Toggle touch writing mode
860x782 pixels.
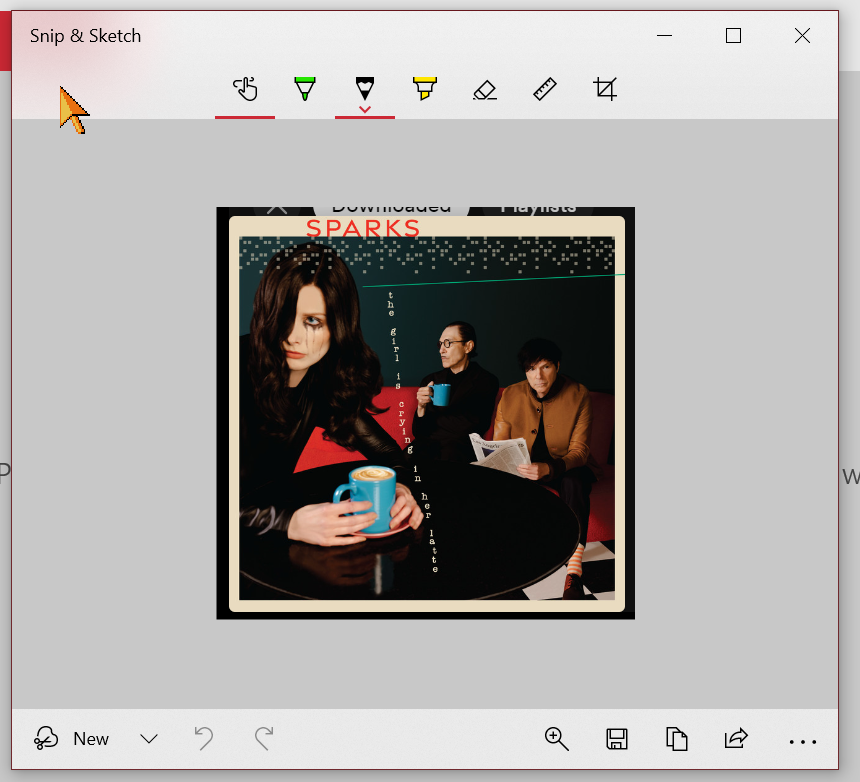245,89
